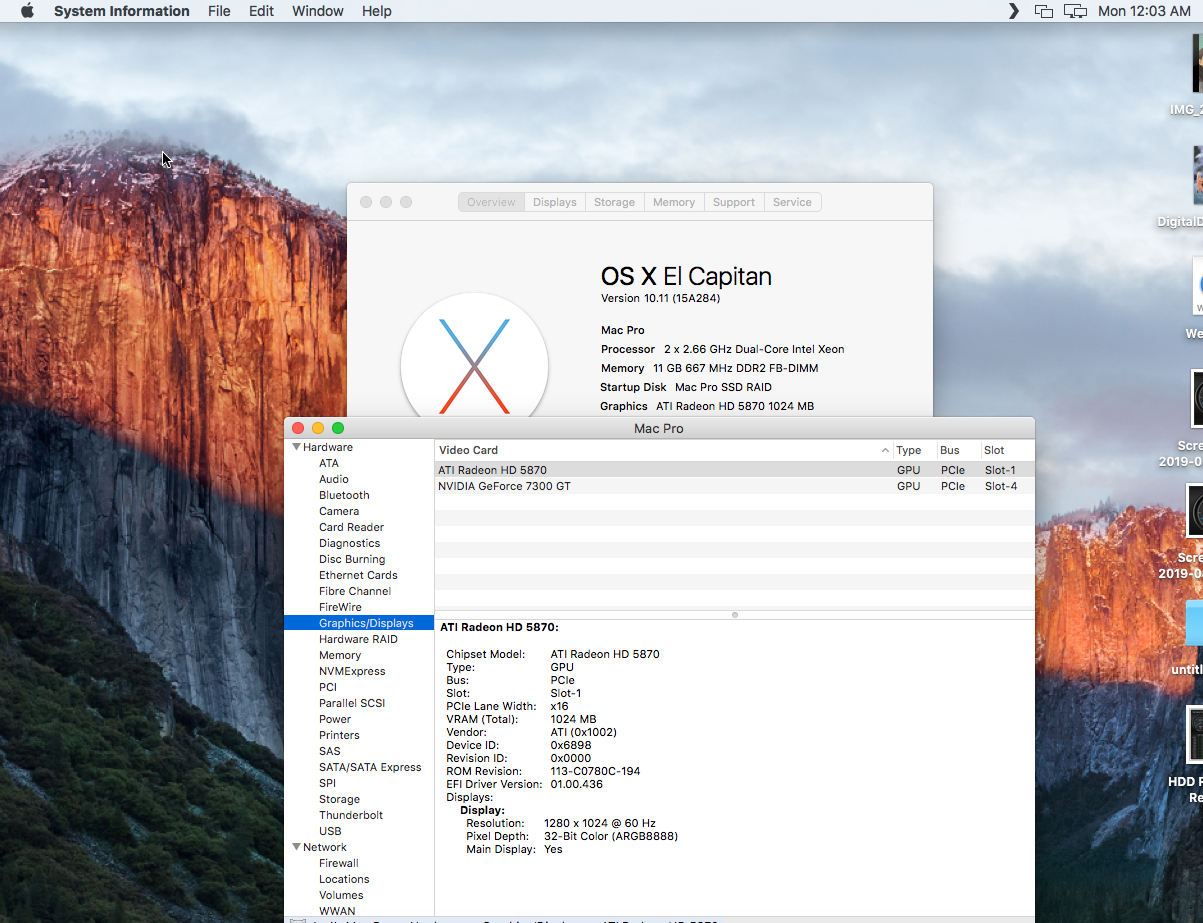Select Bluetooth in the sidebar
The image size is (1203, 923).
click(x=344, y=495)
